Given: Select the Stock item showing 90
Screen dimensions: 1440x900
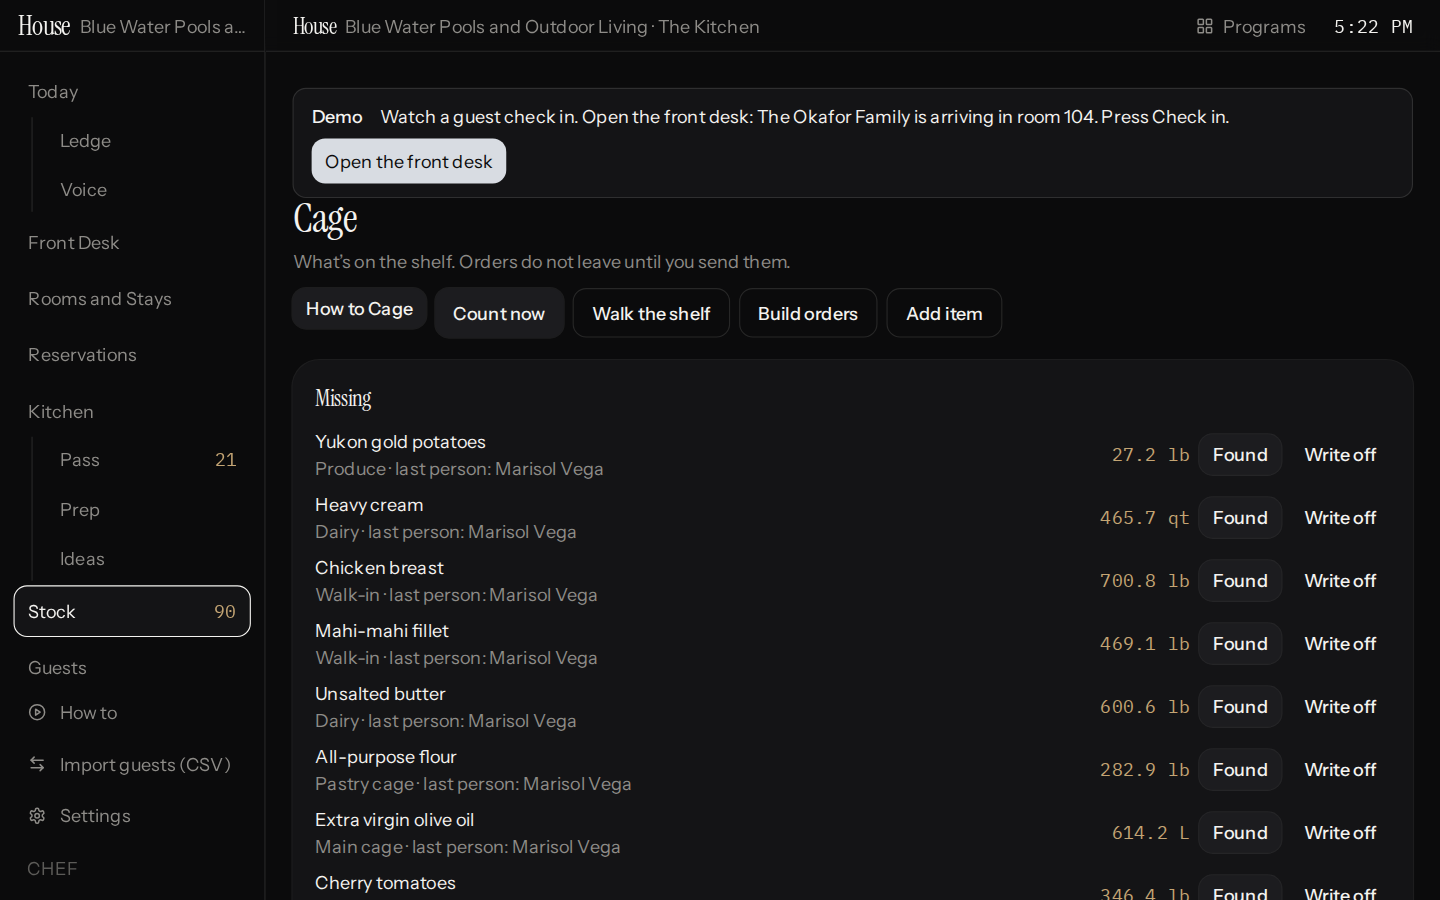Looking at the screenshot, I should tap(132, 611).
